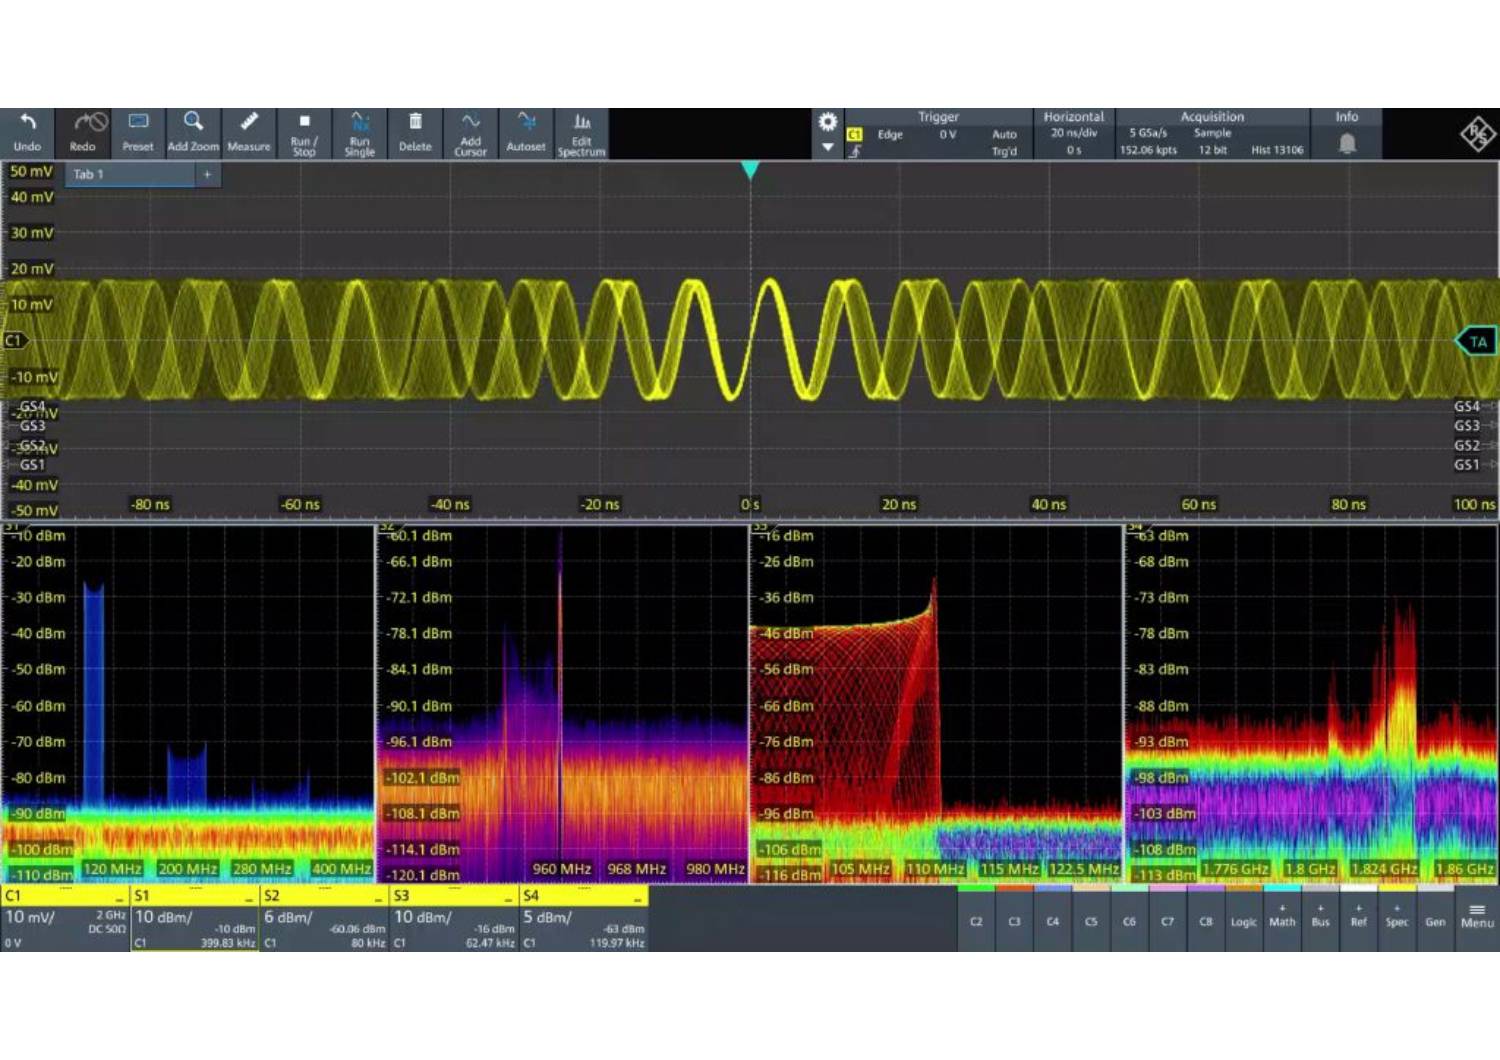
Task: Add a Math waveform
Action: [x=1282, y=916]
